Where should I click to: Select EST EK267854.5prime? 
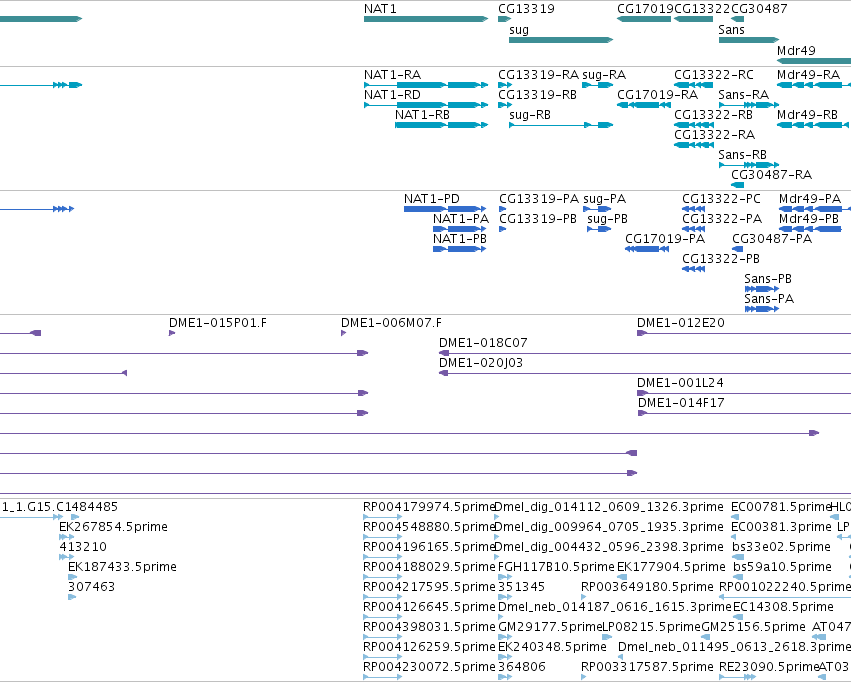[66, 537]
